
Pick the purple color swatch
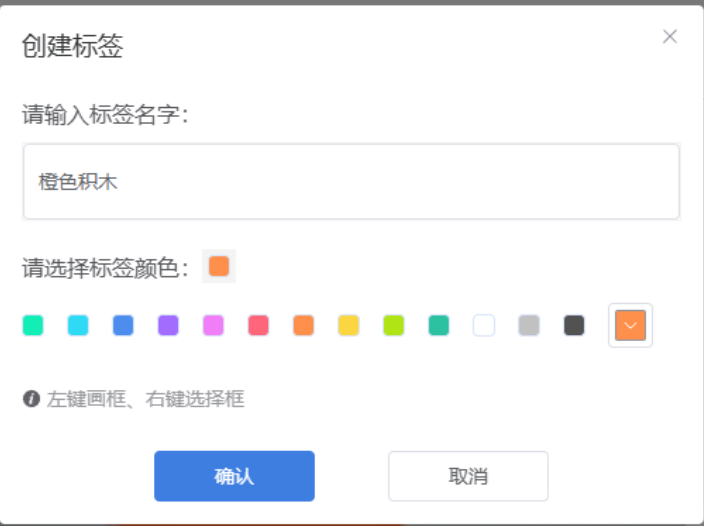coord(168,325)
